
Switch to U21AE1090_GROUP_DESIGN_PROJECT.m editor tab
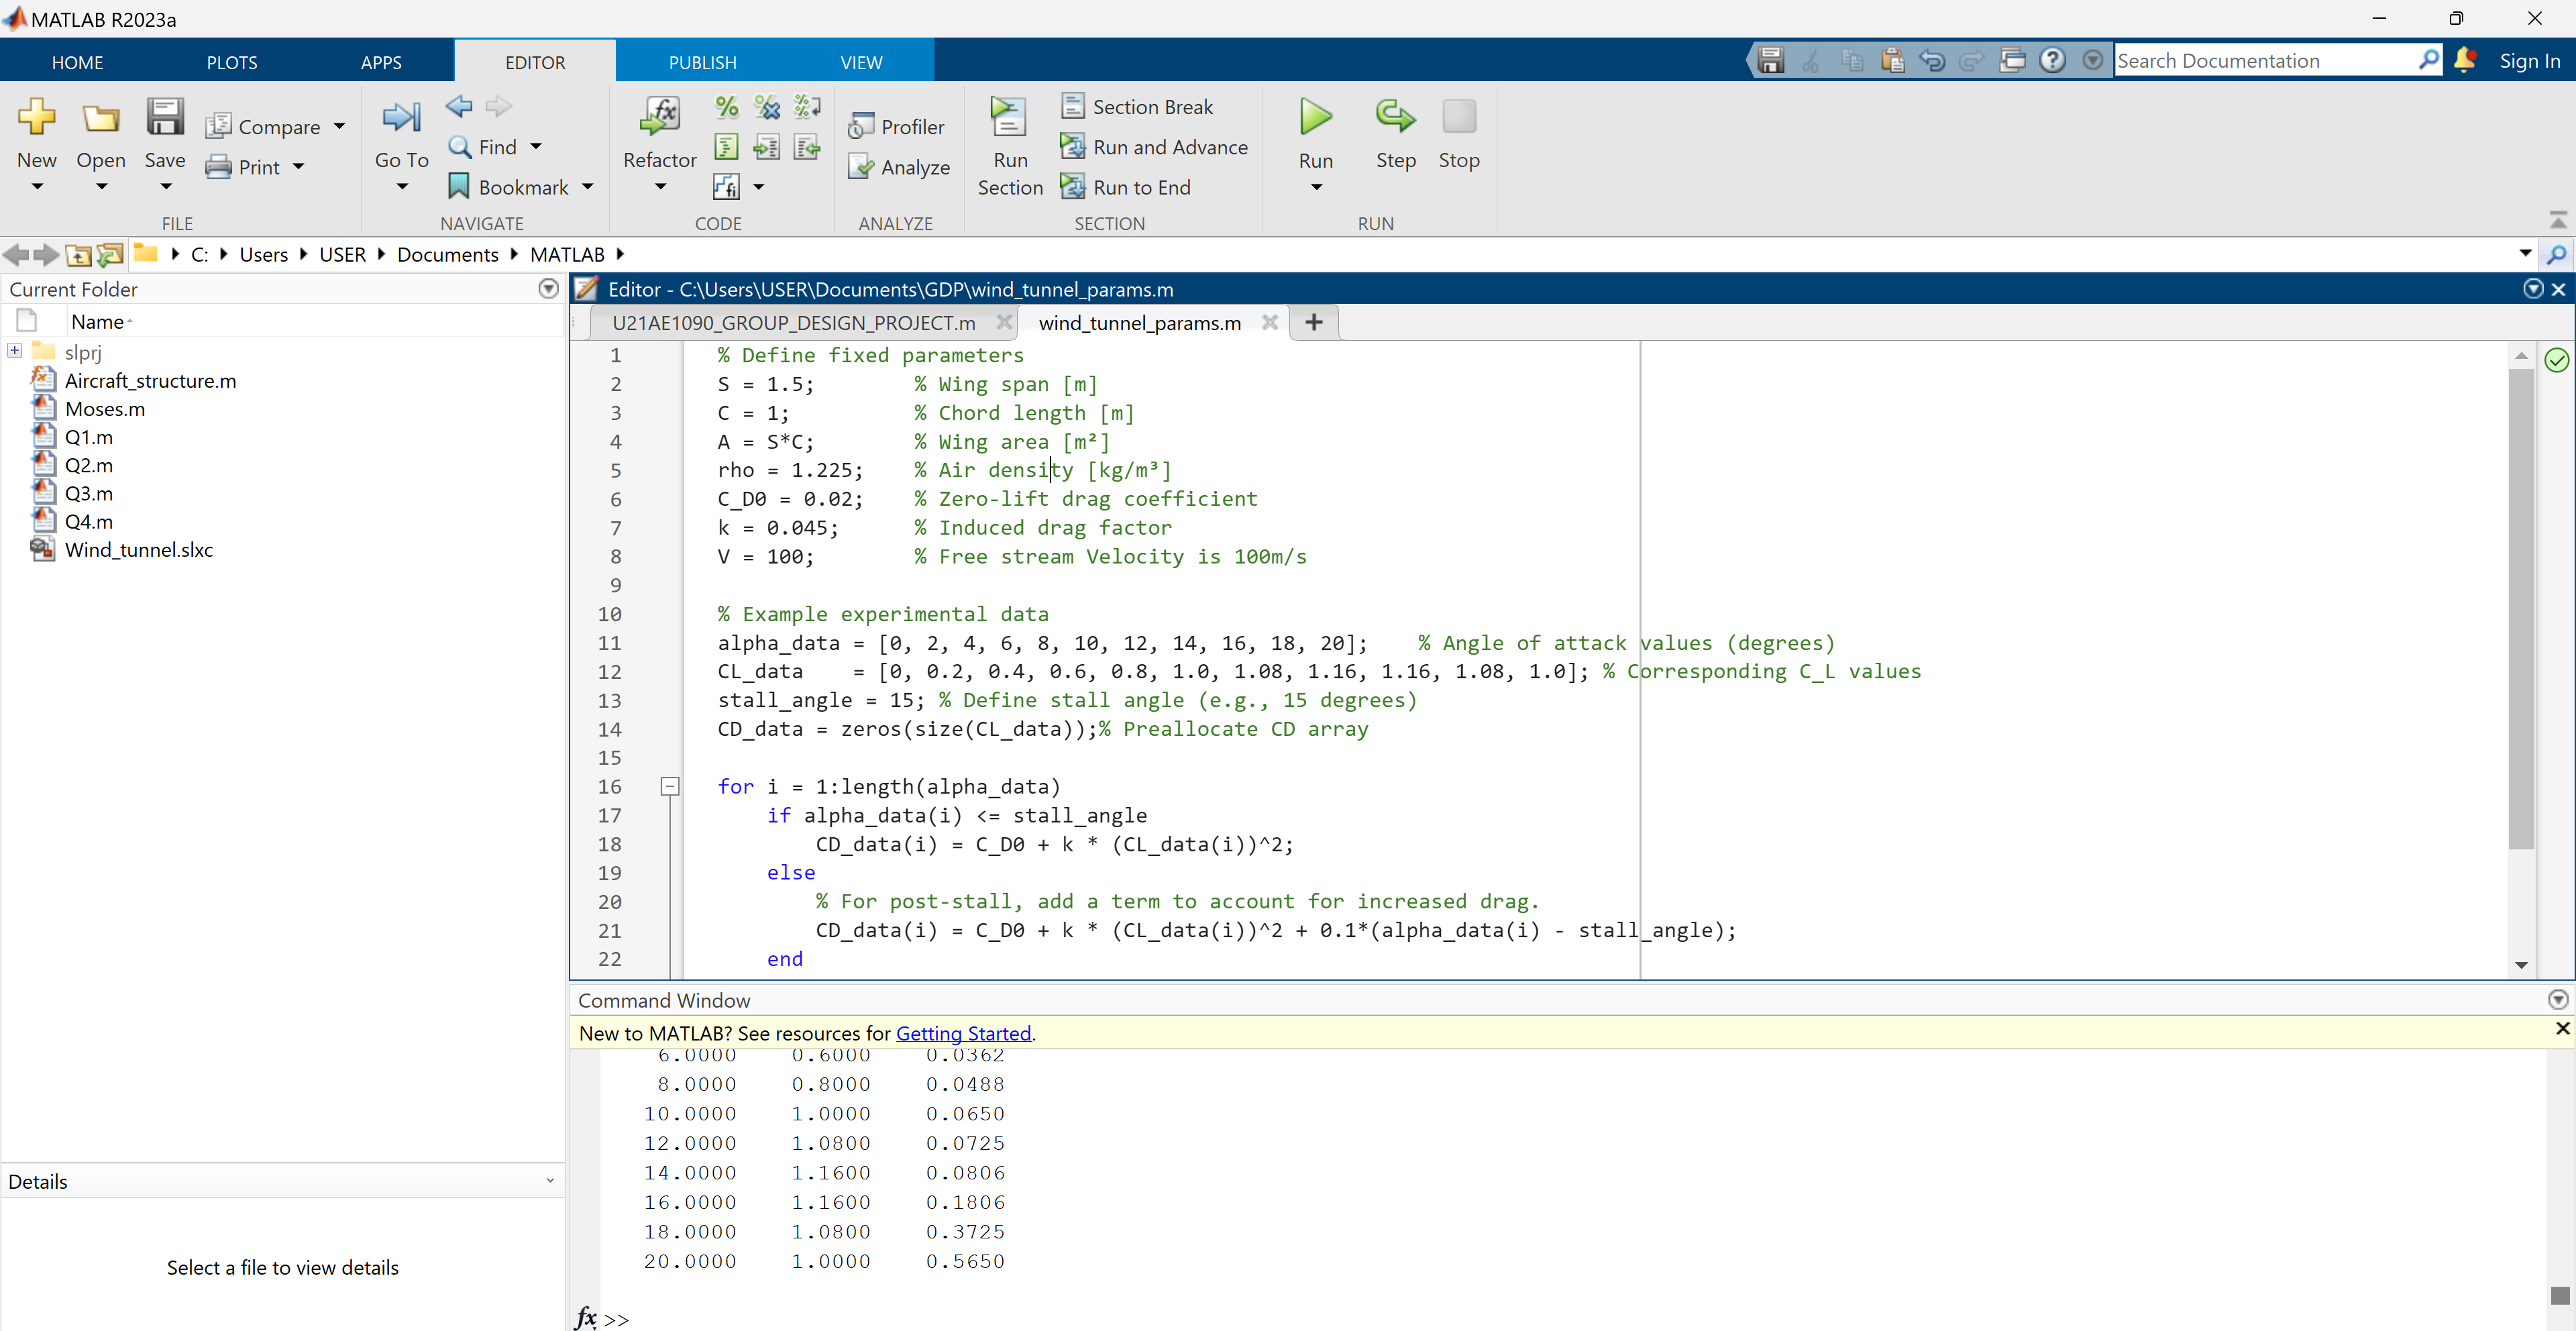[792, 323]
